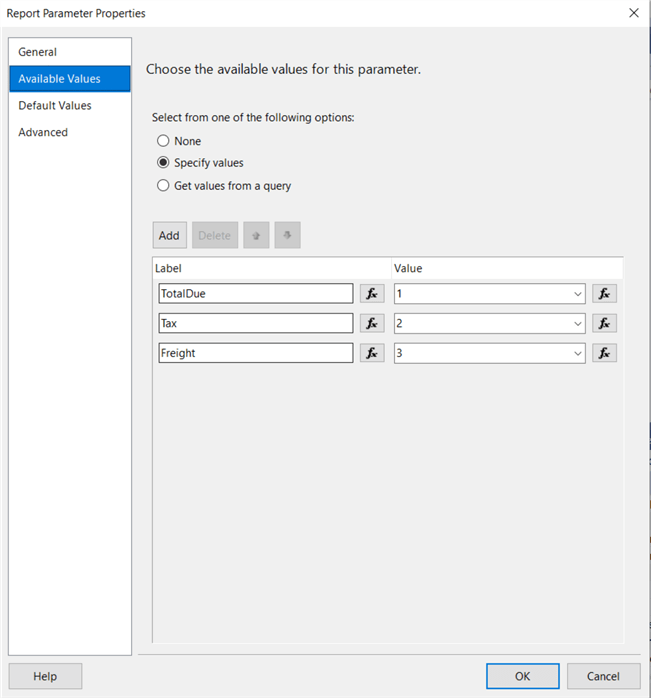
Task: Choose the Specify values radio option
Action: [x=163, y=163]
